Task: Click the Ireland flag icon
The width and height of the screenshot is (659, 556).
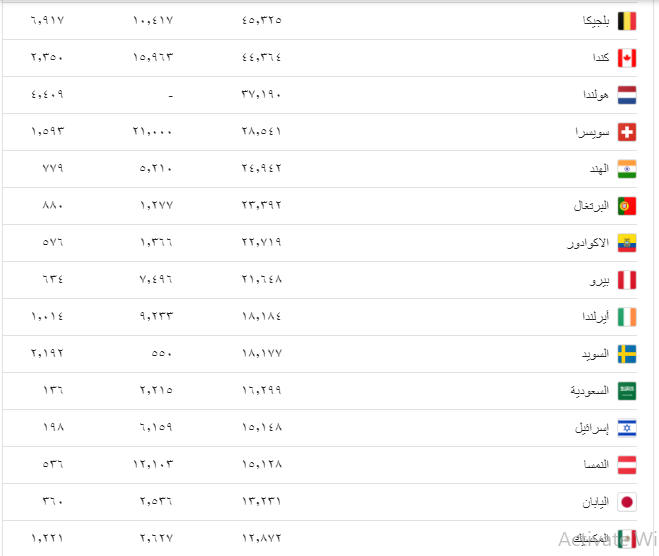Action: pos(627,317)
